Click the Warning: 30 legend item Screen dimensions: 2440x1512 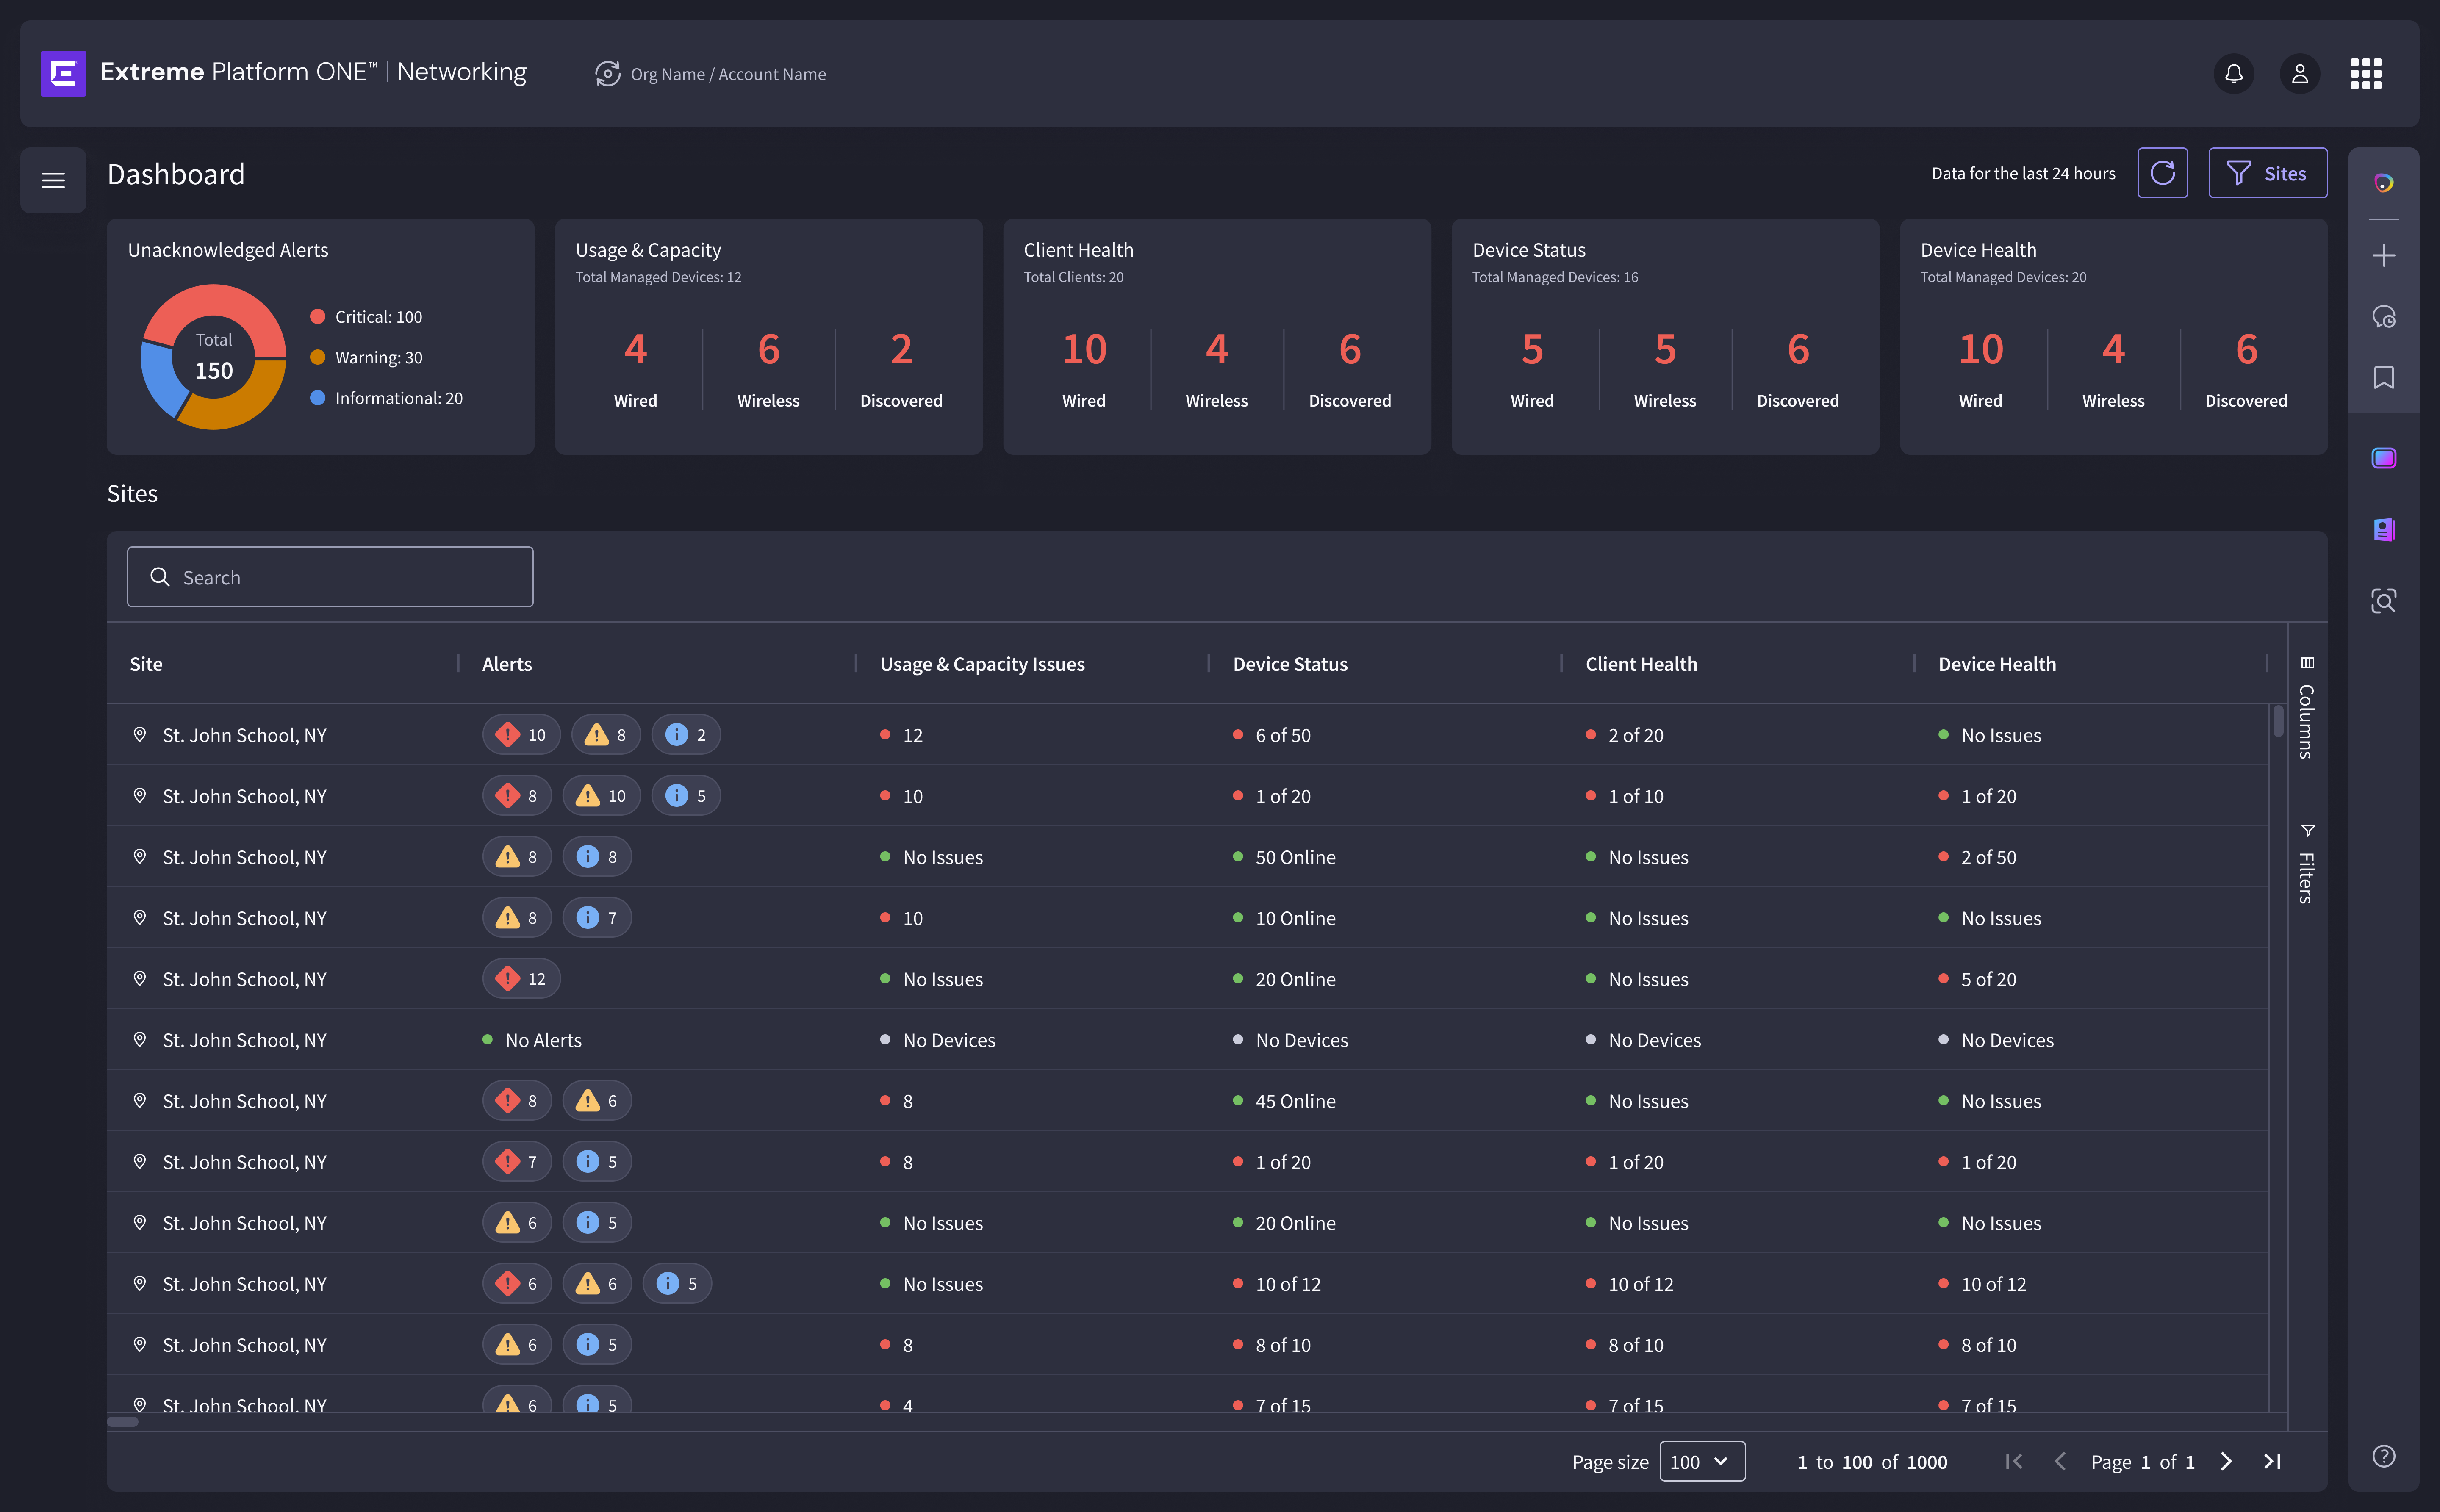pos(366,358)
